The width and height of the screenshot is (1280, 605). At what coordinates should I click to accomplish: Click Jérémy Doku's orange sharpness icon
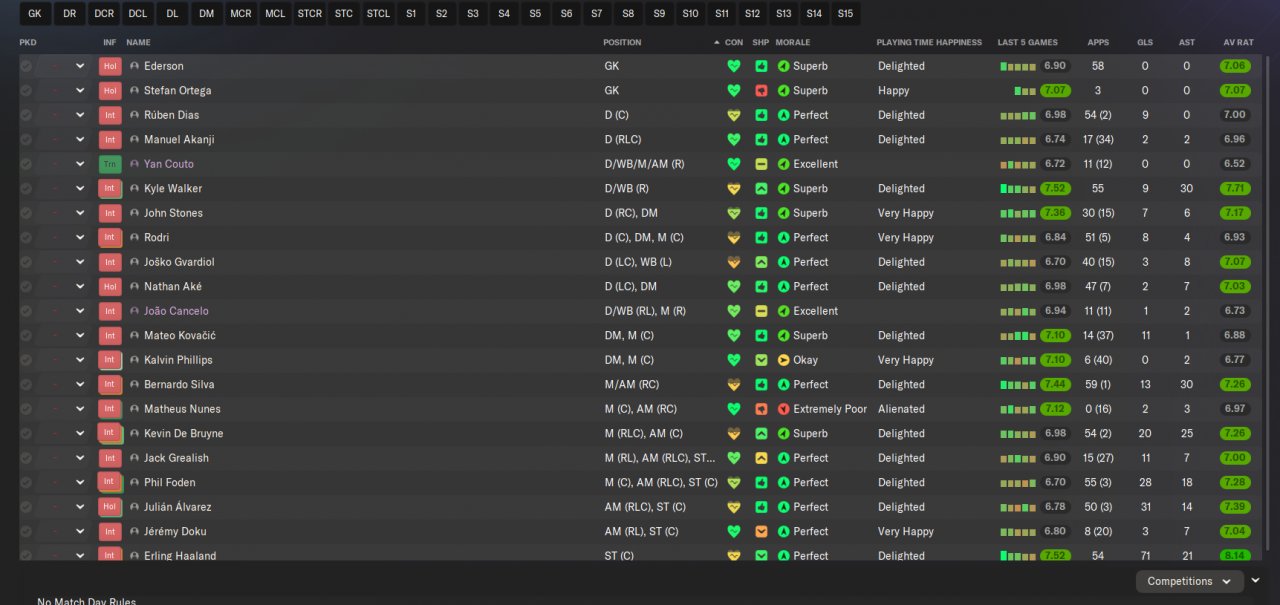click(761, 532)
